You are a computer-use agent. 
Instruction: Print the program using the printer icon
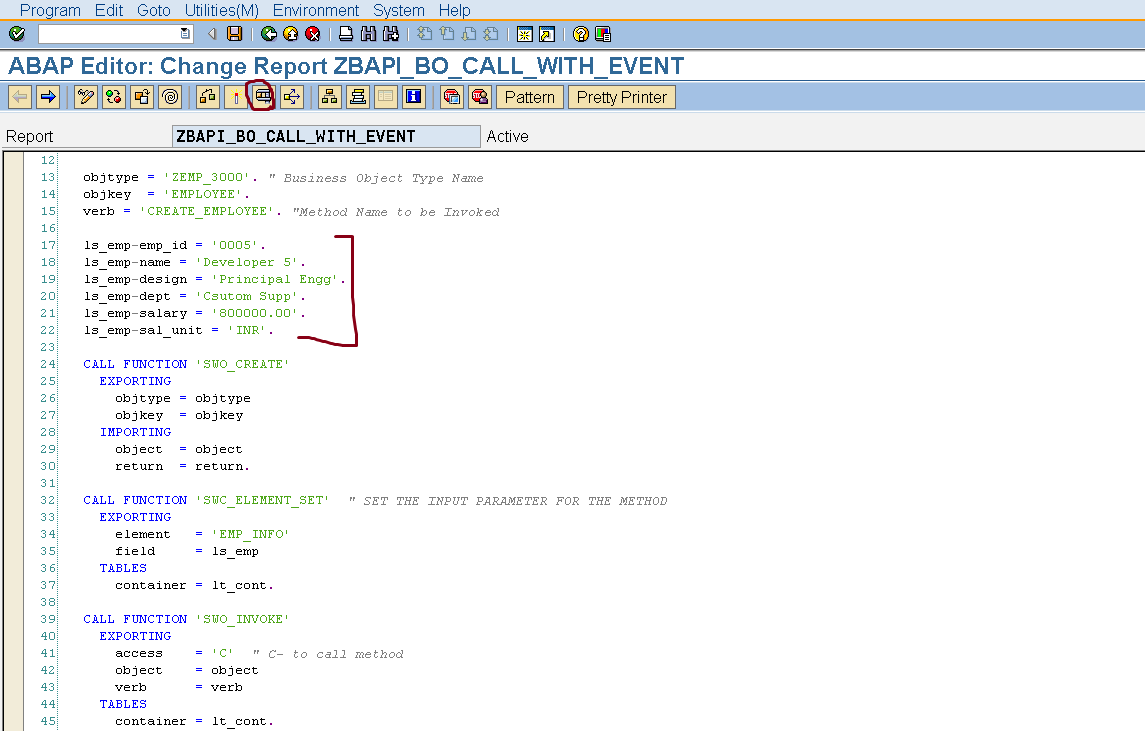click(346, 34)
